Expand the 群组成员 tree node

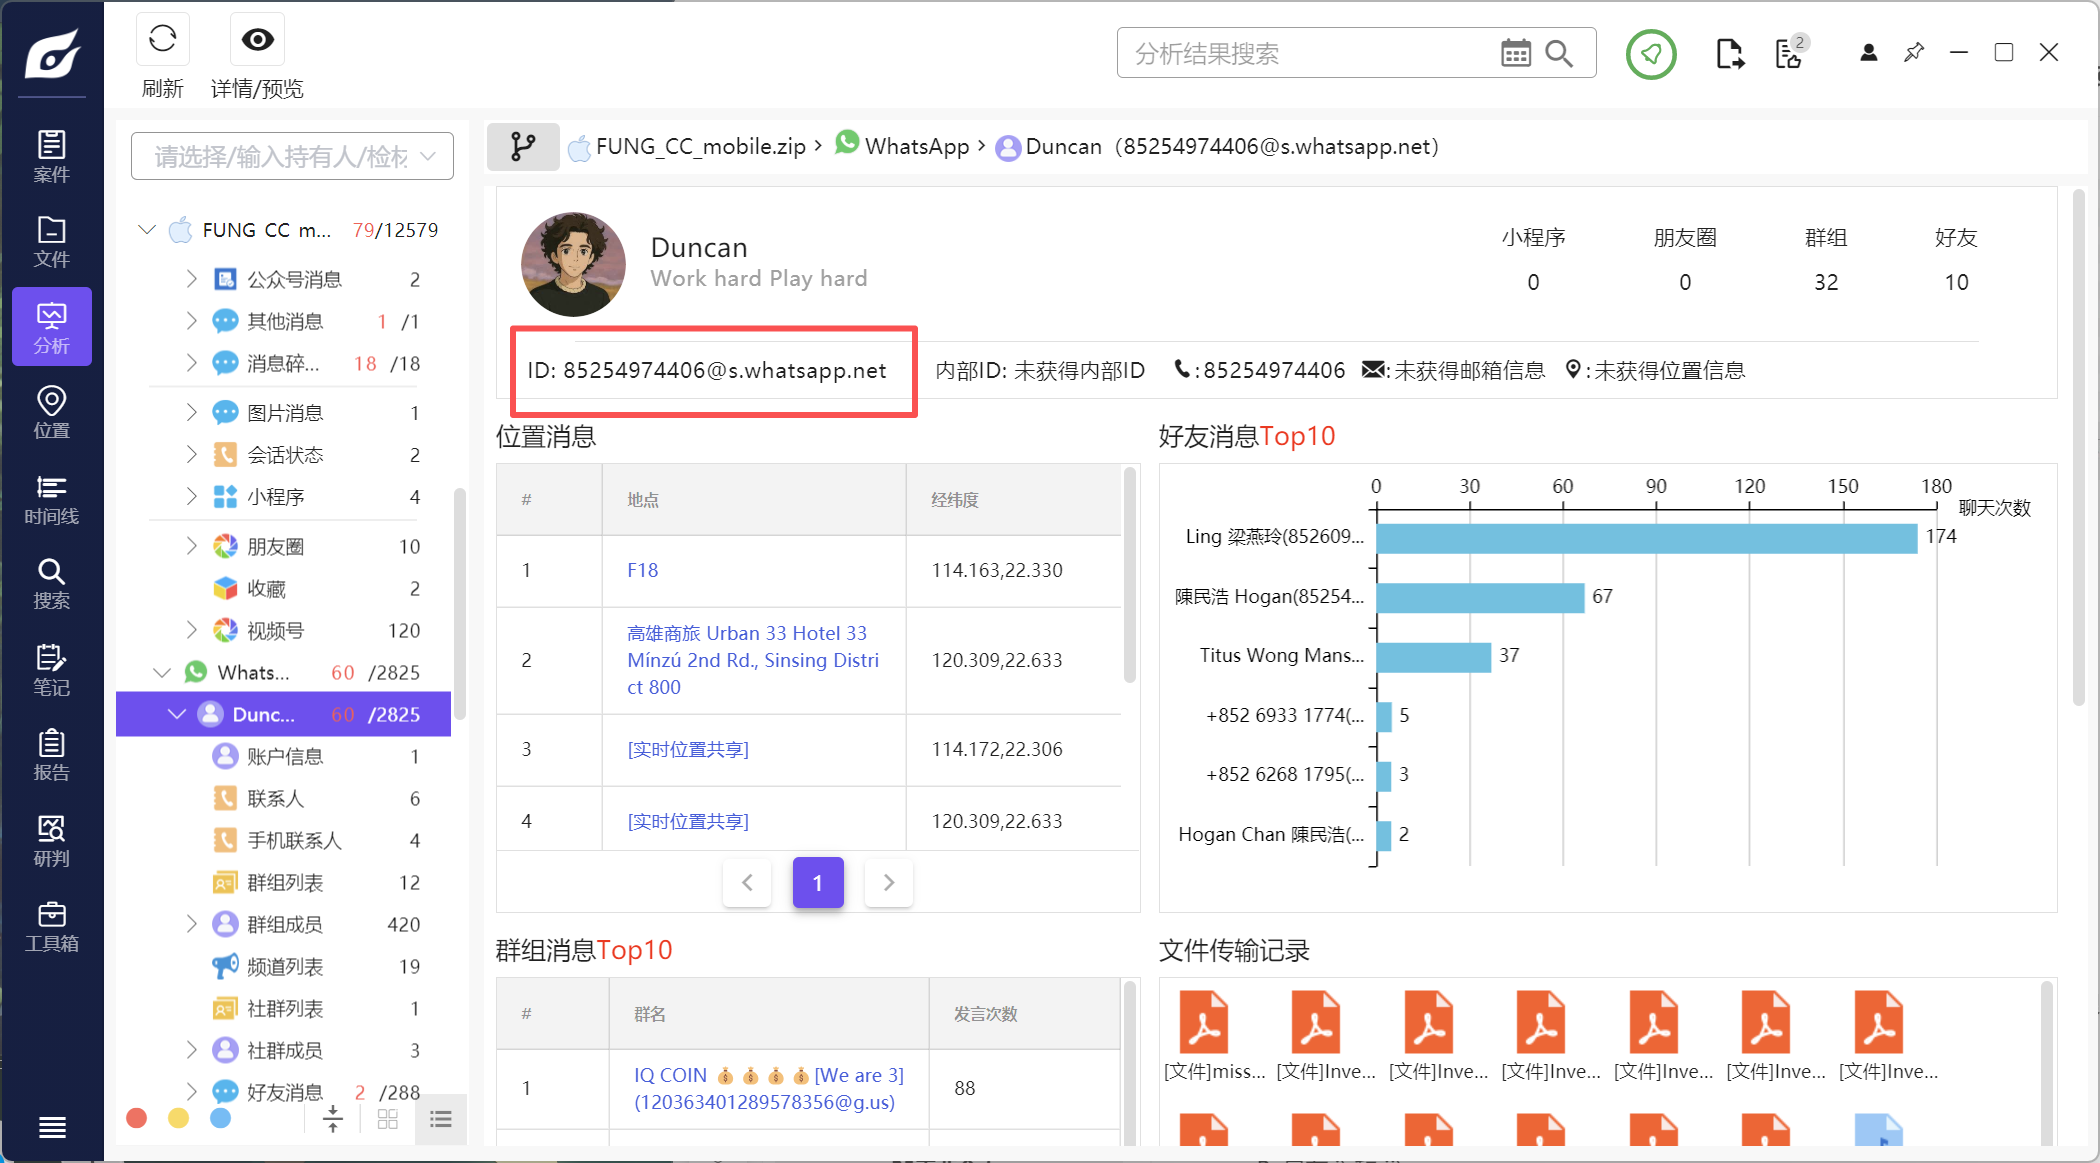tap(191, 924)
